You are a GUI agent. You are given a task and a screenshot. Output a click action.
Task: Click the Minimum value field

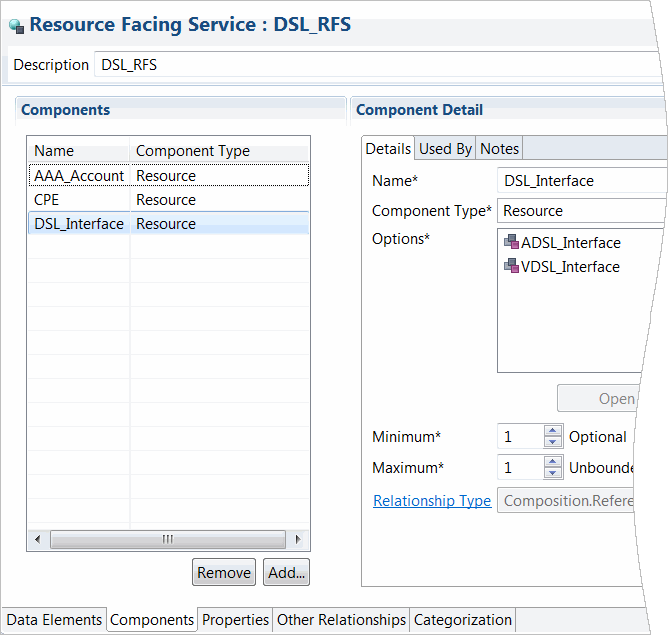(521, 437)
